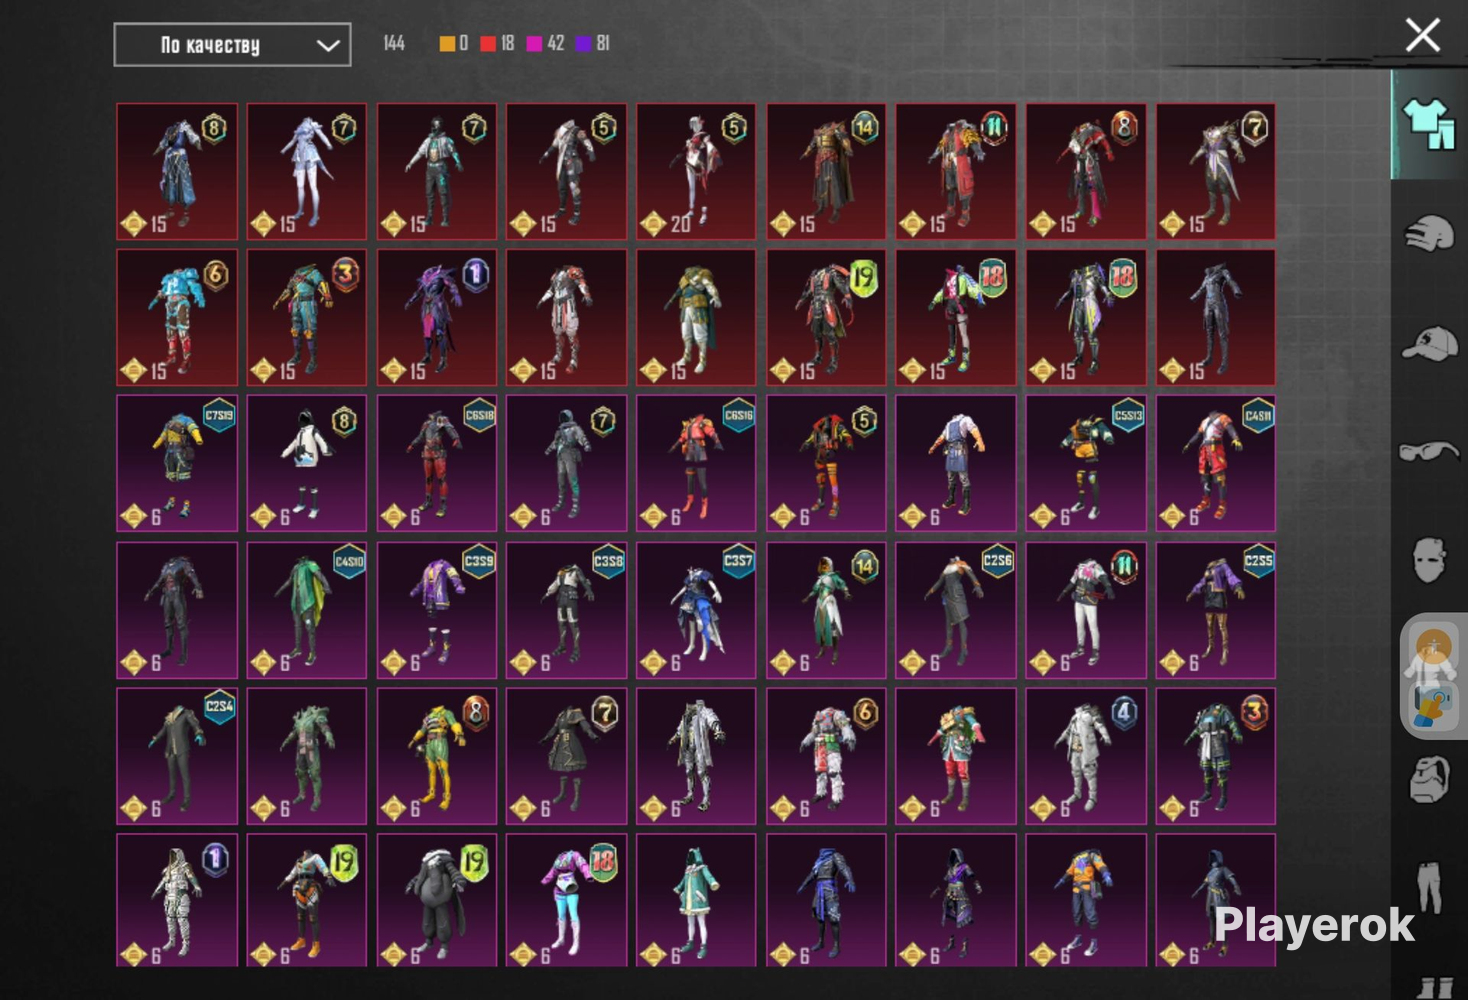The height and width of the screenshot is (1000, 1468).
Task: Select the black suit outfit labeled C2S4
Action: click(177, 756)
